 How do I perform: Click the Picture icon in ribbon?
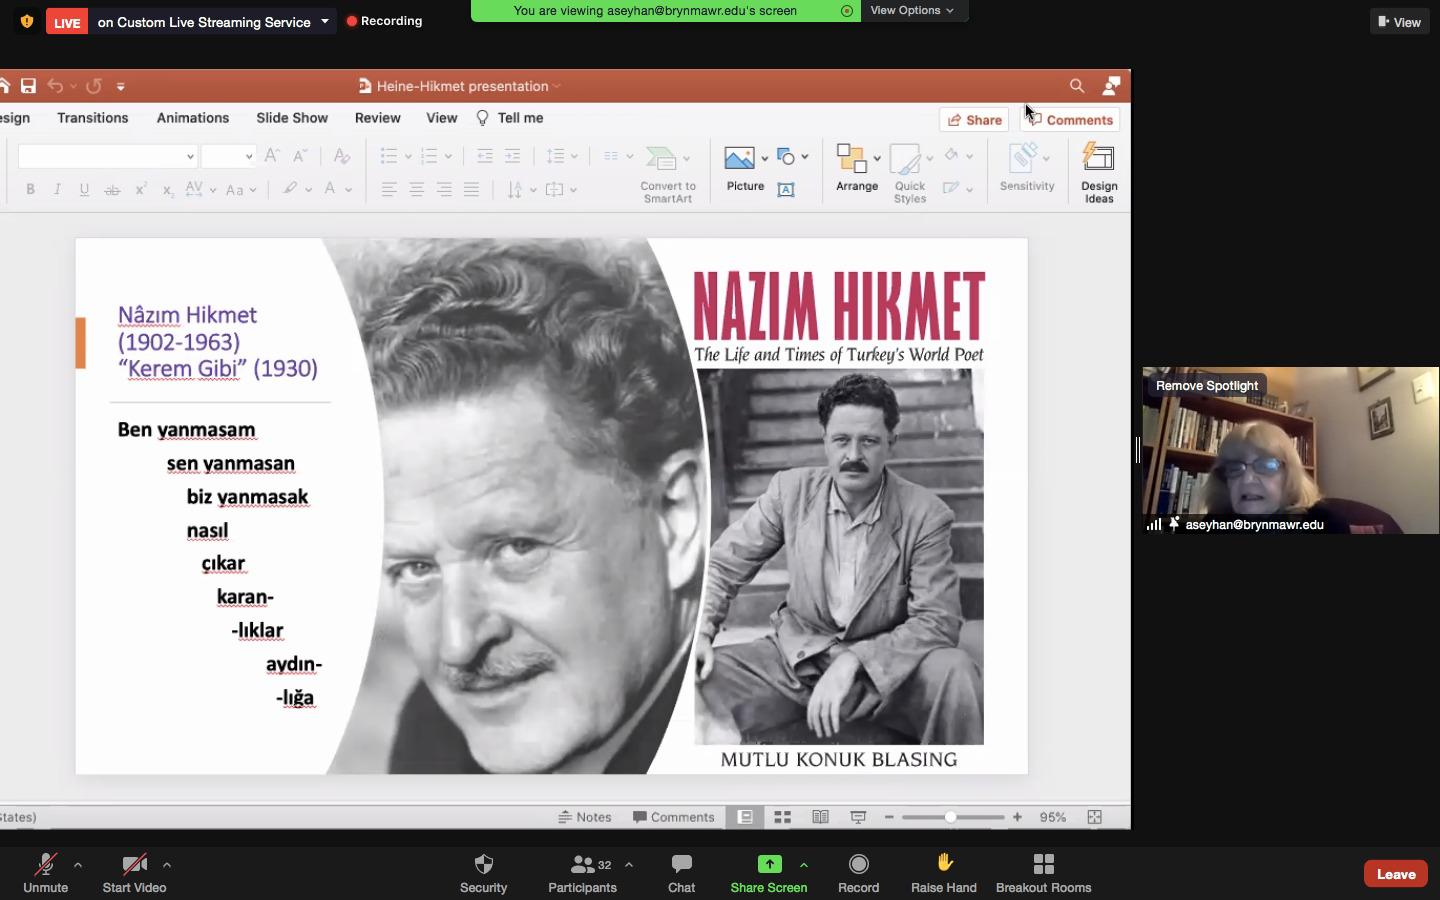[739, 158]
